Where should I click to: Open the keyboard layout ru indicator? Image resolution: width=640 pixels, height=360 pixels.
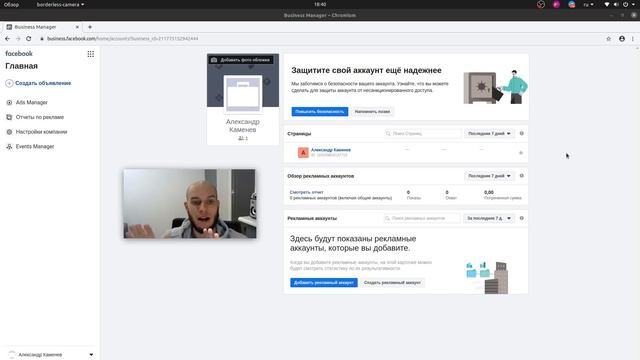[x=588, y=4]
